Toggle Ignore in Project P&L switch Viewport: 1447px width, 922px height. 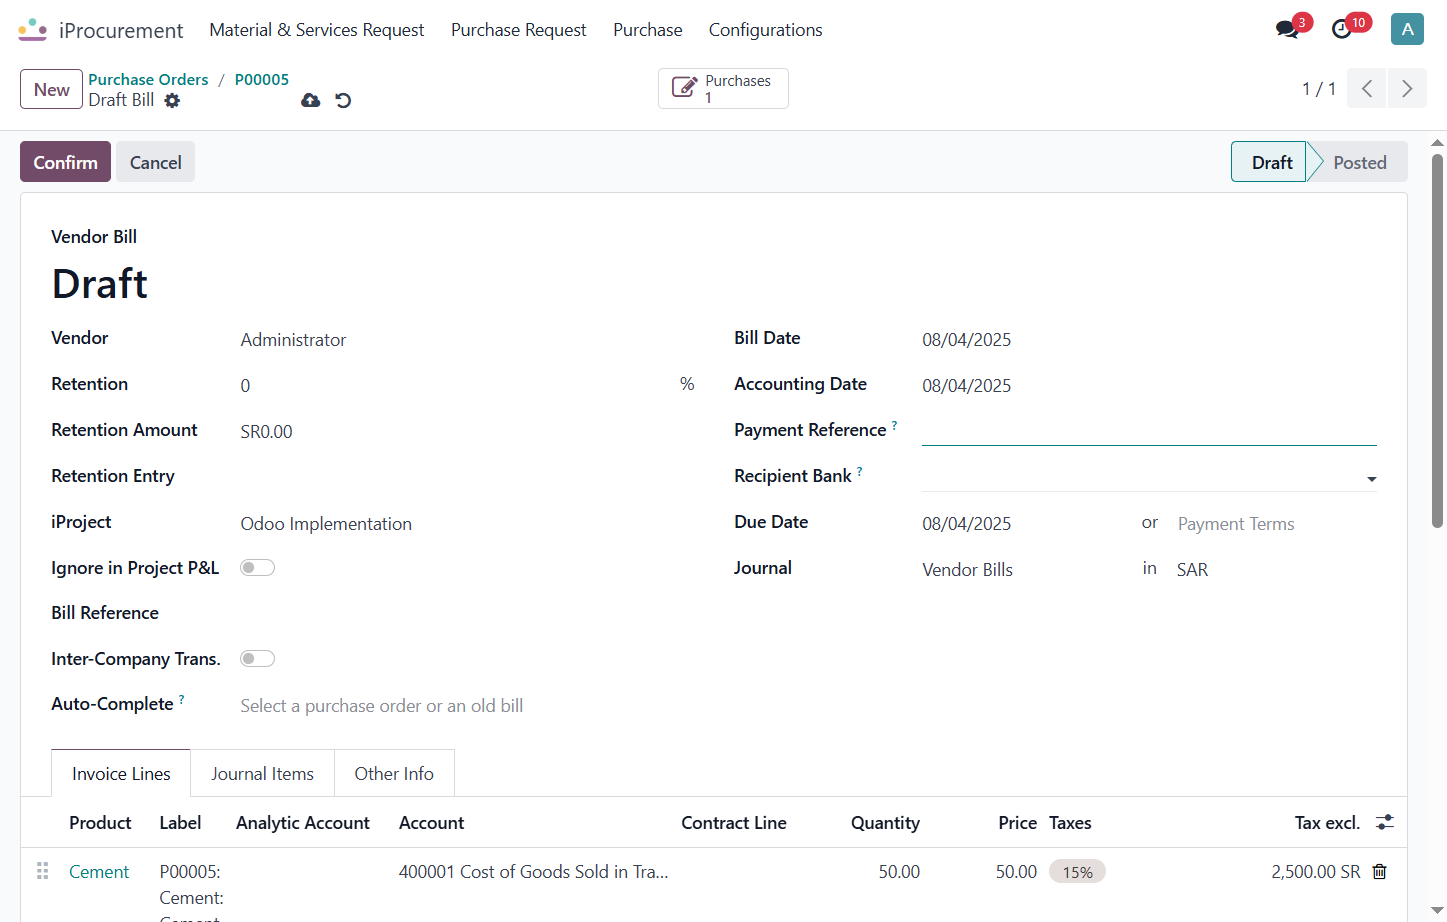tap(257, 568)
